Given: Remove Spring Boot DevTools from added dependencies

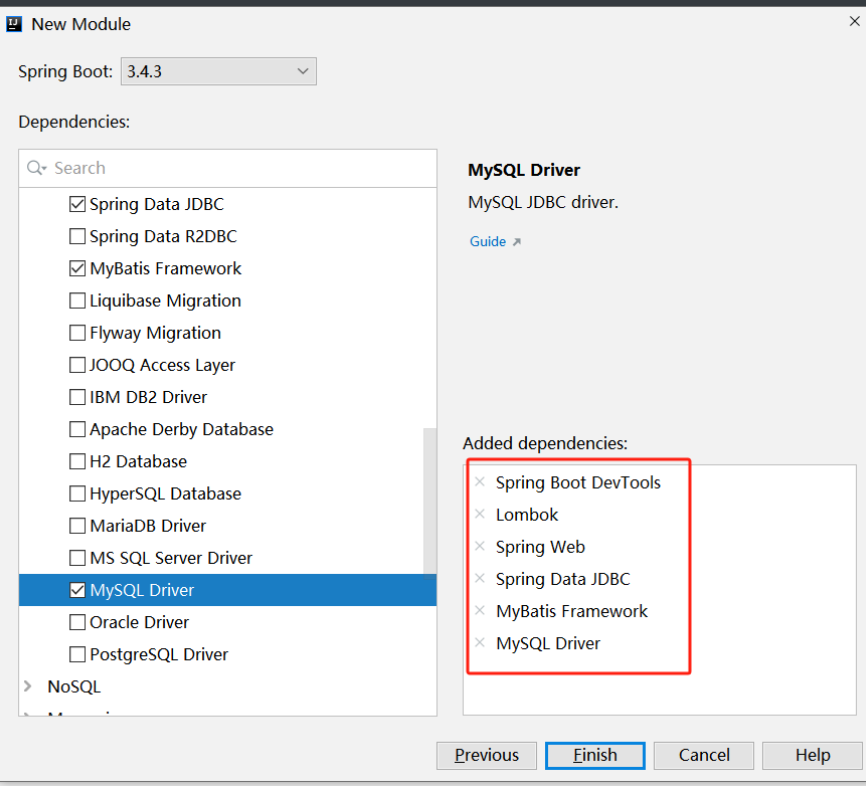Looking at the screenshot, I should [480, 482].
